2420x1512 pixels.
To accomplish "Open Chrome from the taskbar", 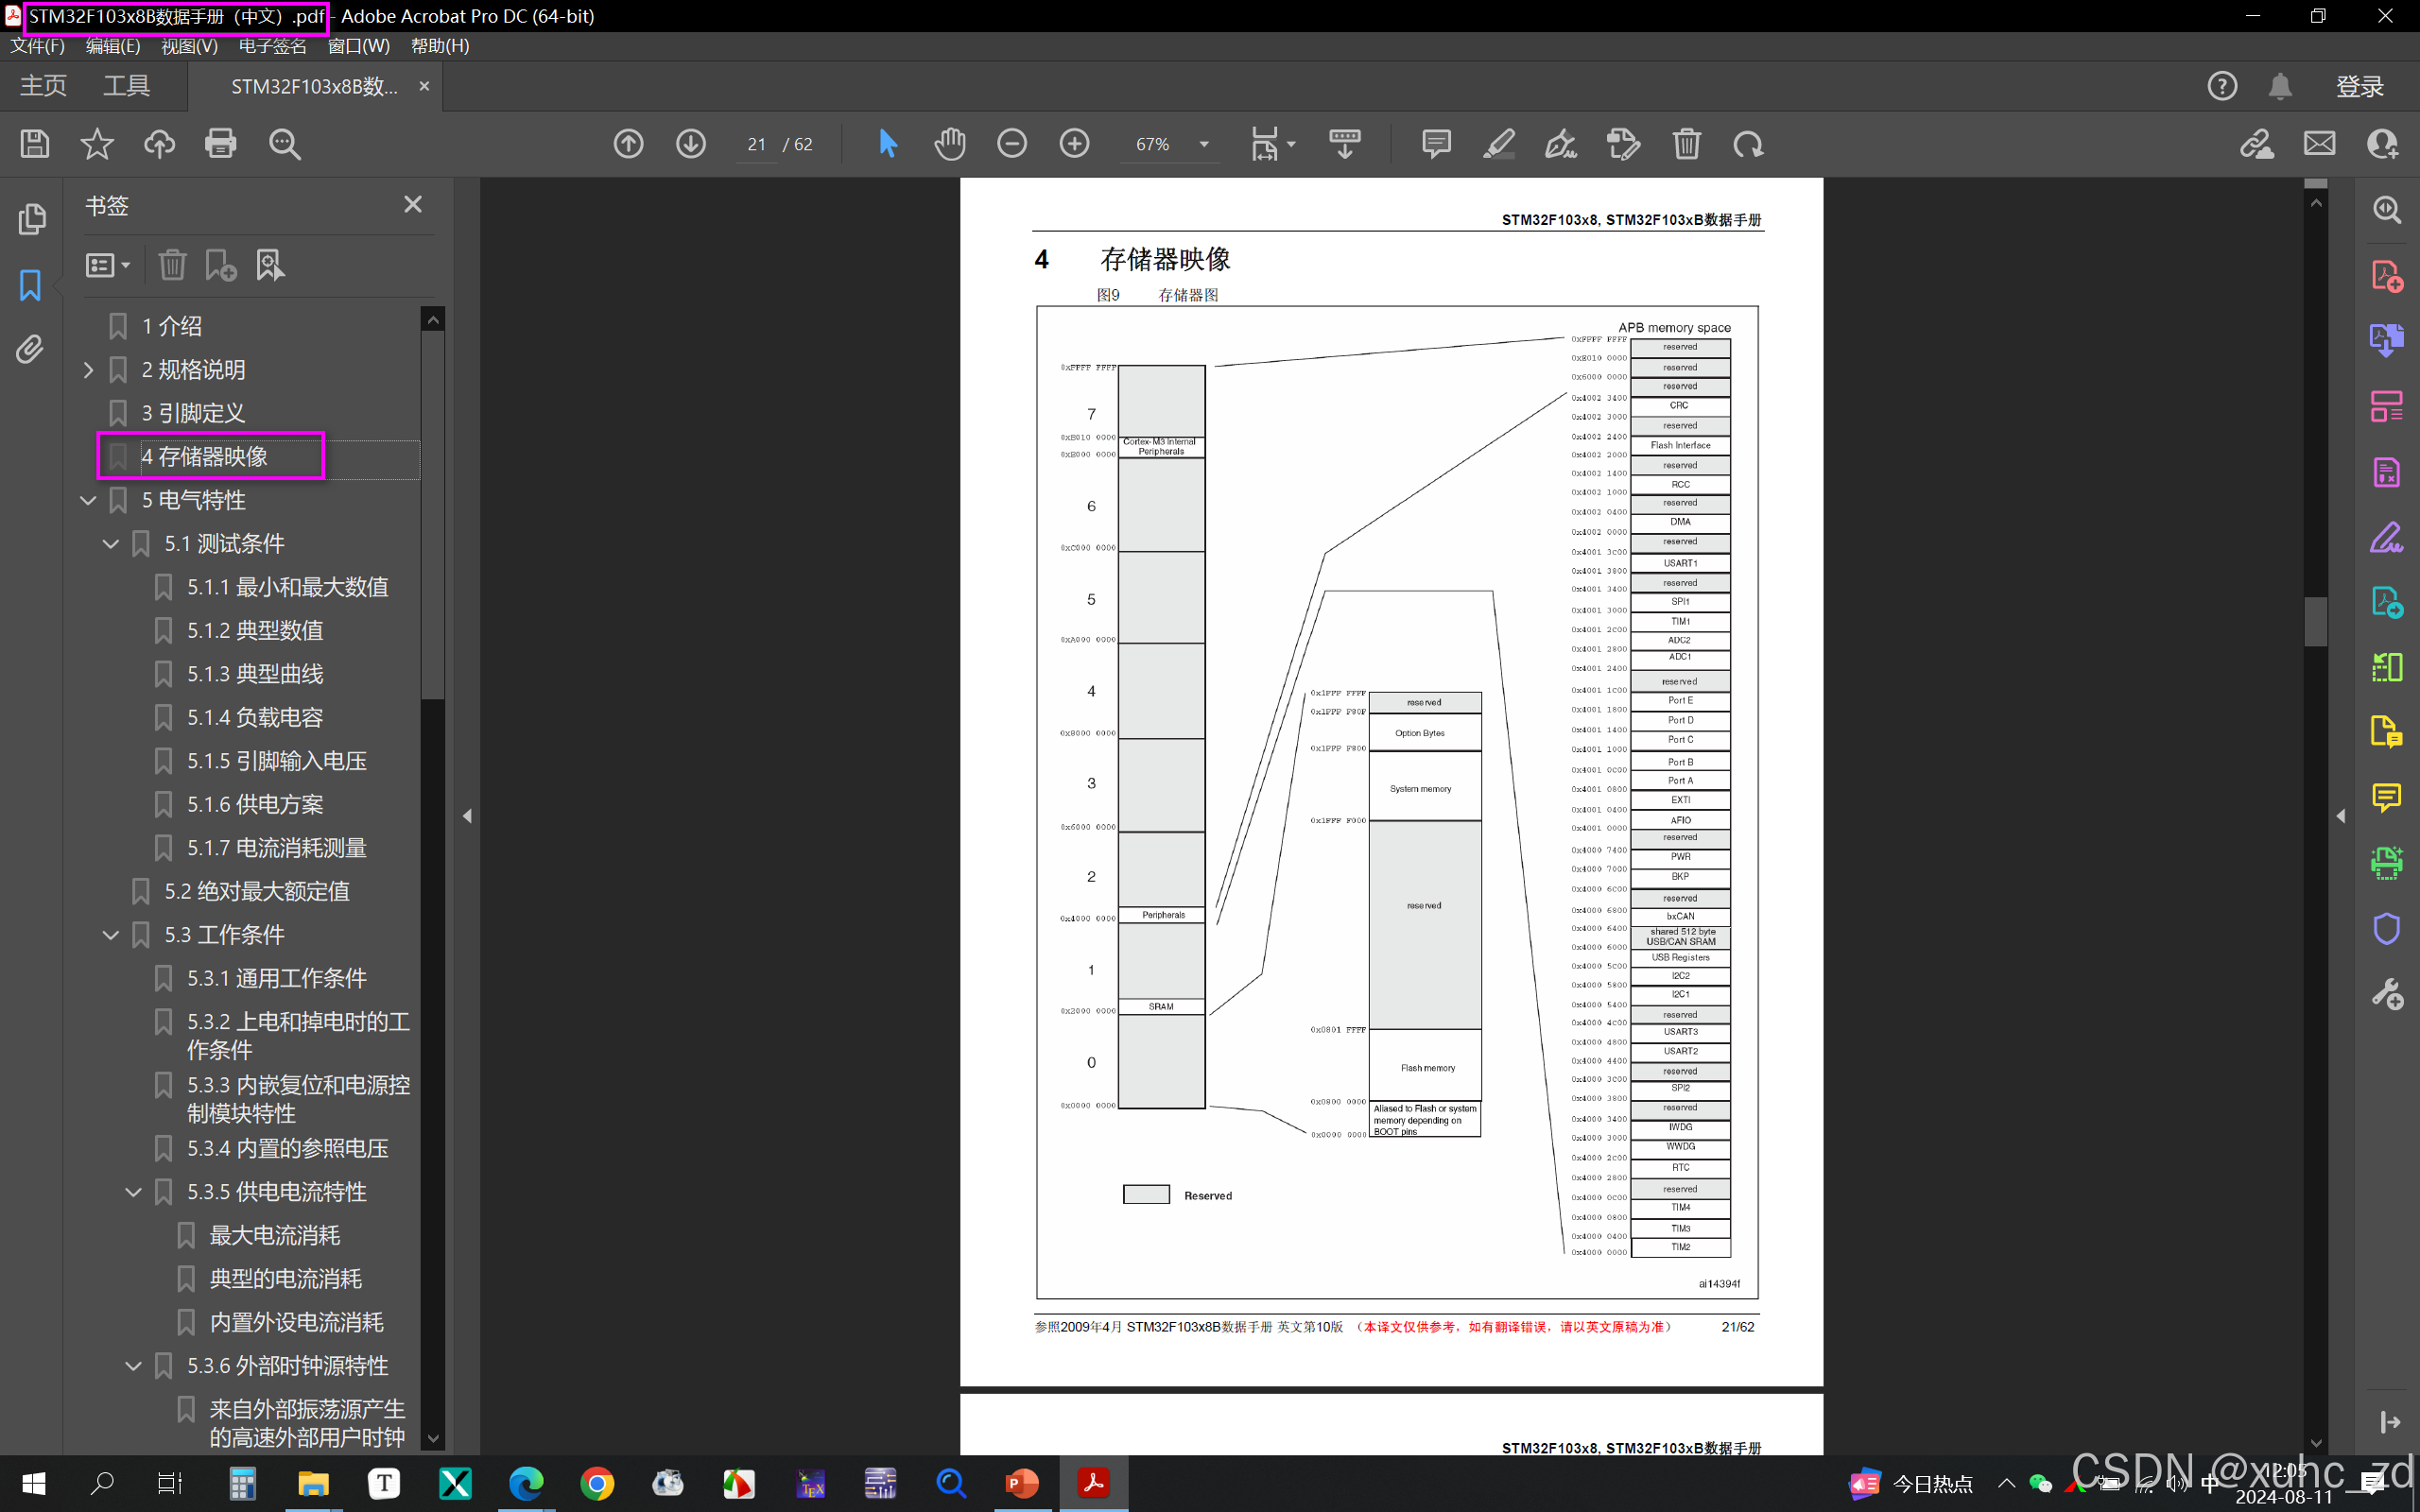I will (x=597, y=1483).
